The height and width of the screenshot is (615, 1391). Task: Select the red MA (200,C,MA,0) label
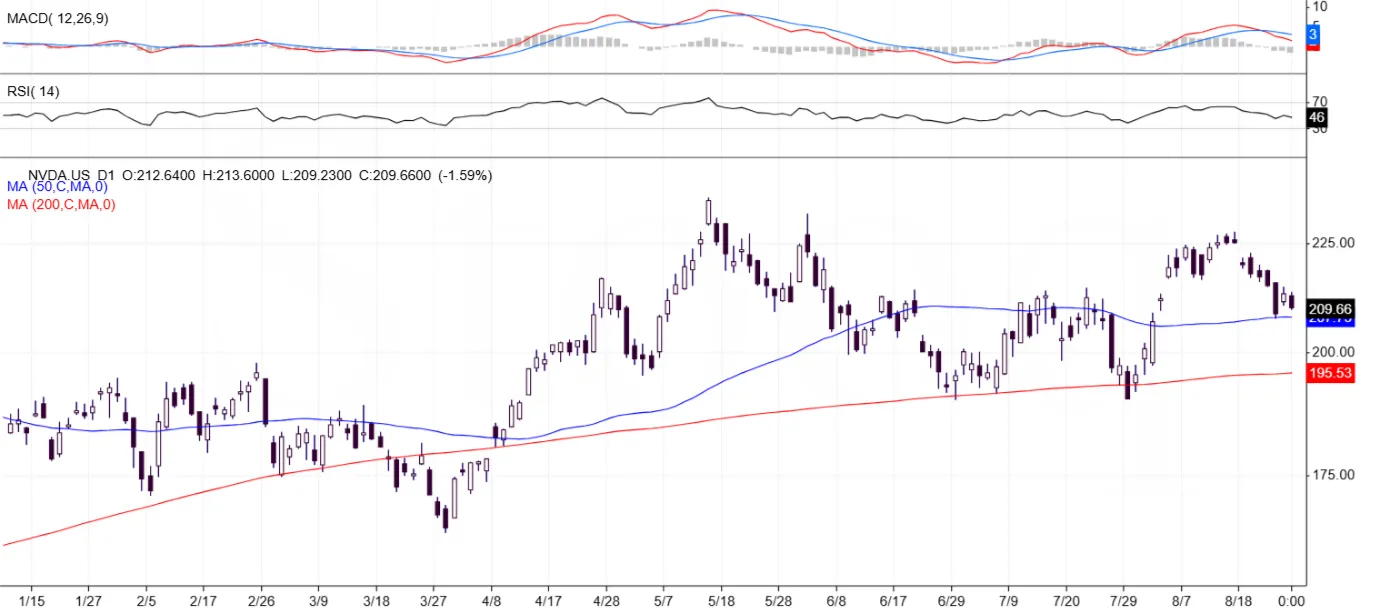[x=61, y=205]
